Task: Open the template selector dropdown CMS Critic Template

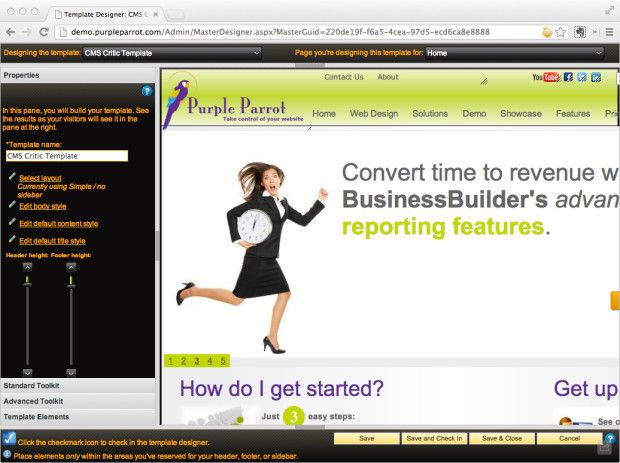Action: (x=172, y=53)
